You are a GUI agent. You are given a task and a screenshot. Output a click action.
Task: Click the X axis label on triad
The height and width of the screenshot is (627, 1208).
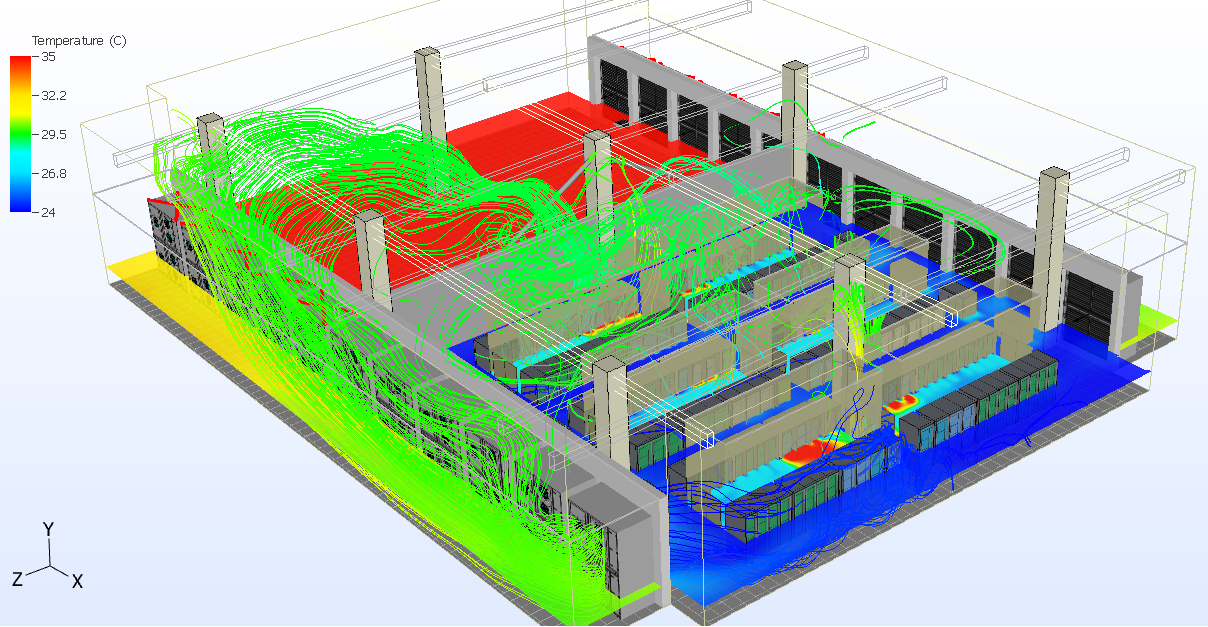coord(77,581)
